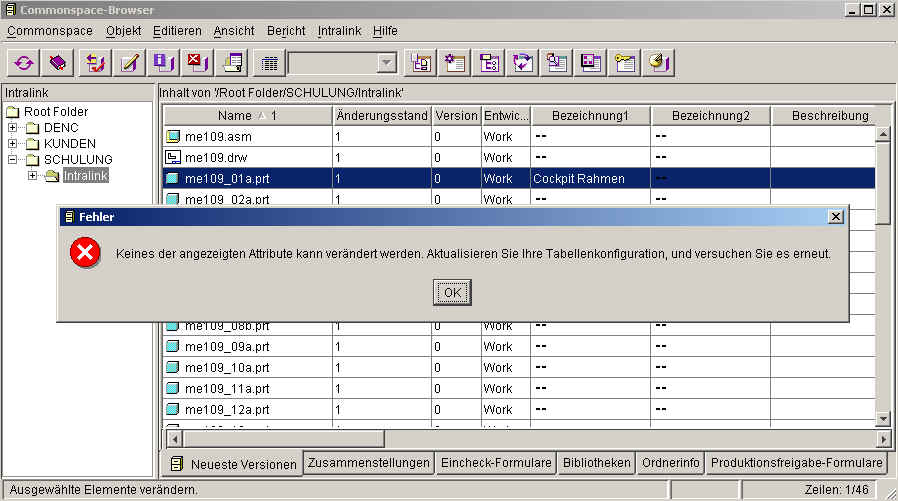Switch to the Neueste Versionen tab
Viewport: 898px width, 501px height.
pyautogui.click(x=233, y=464)
